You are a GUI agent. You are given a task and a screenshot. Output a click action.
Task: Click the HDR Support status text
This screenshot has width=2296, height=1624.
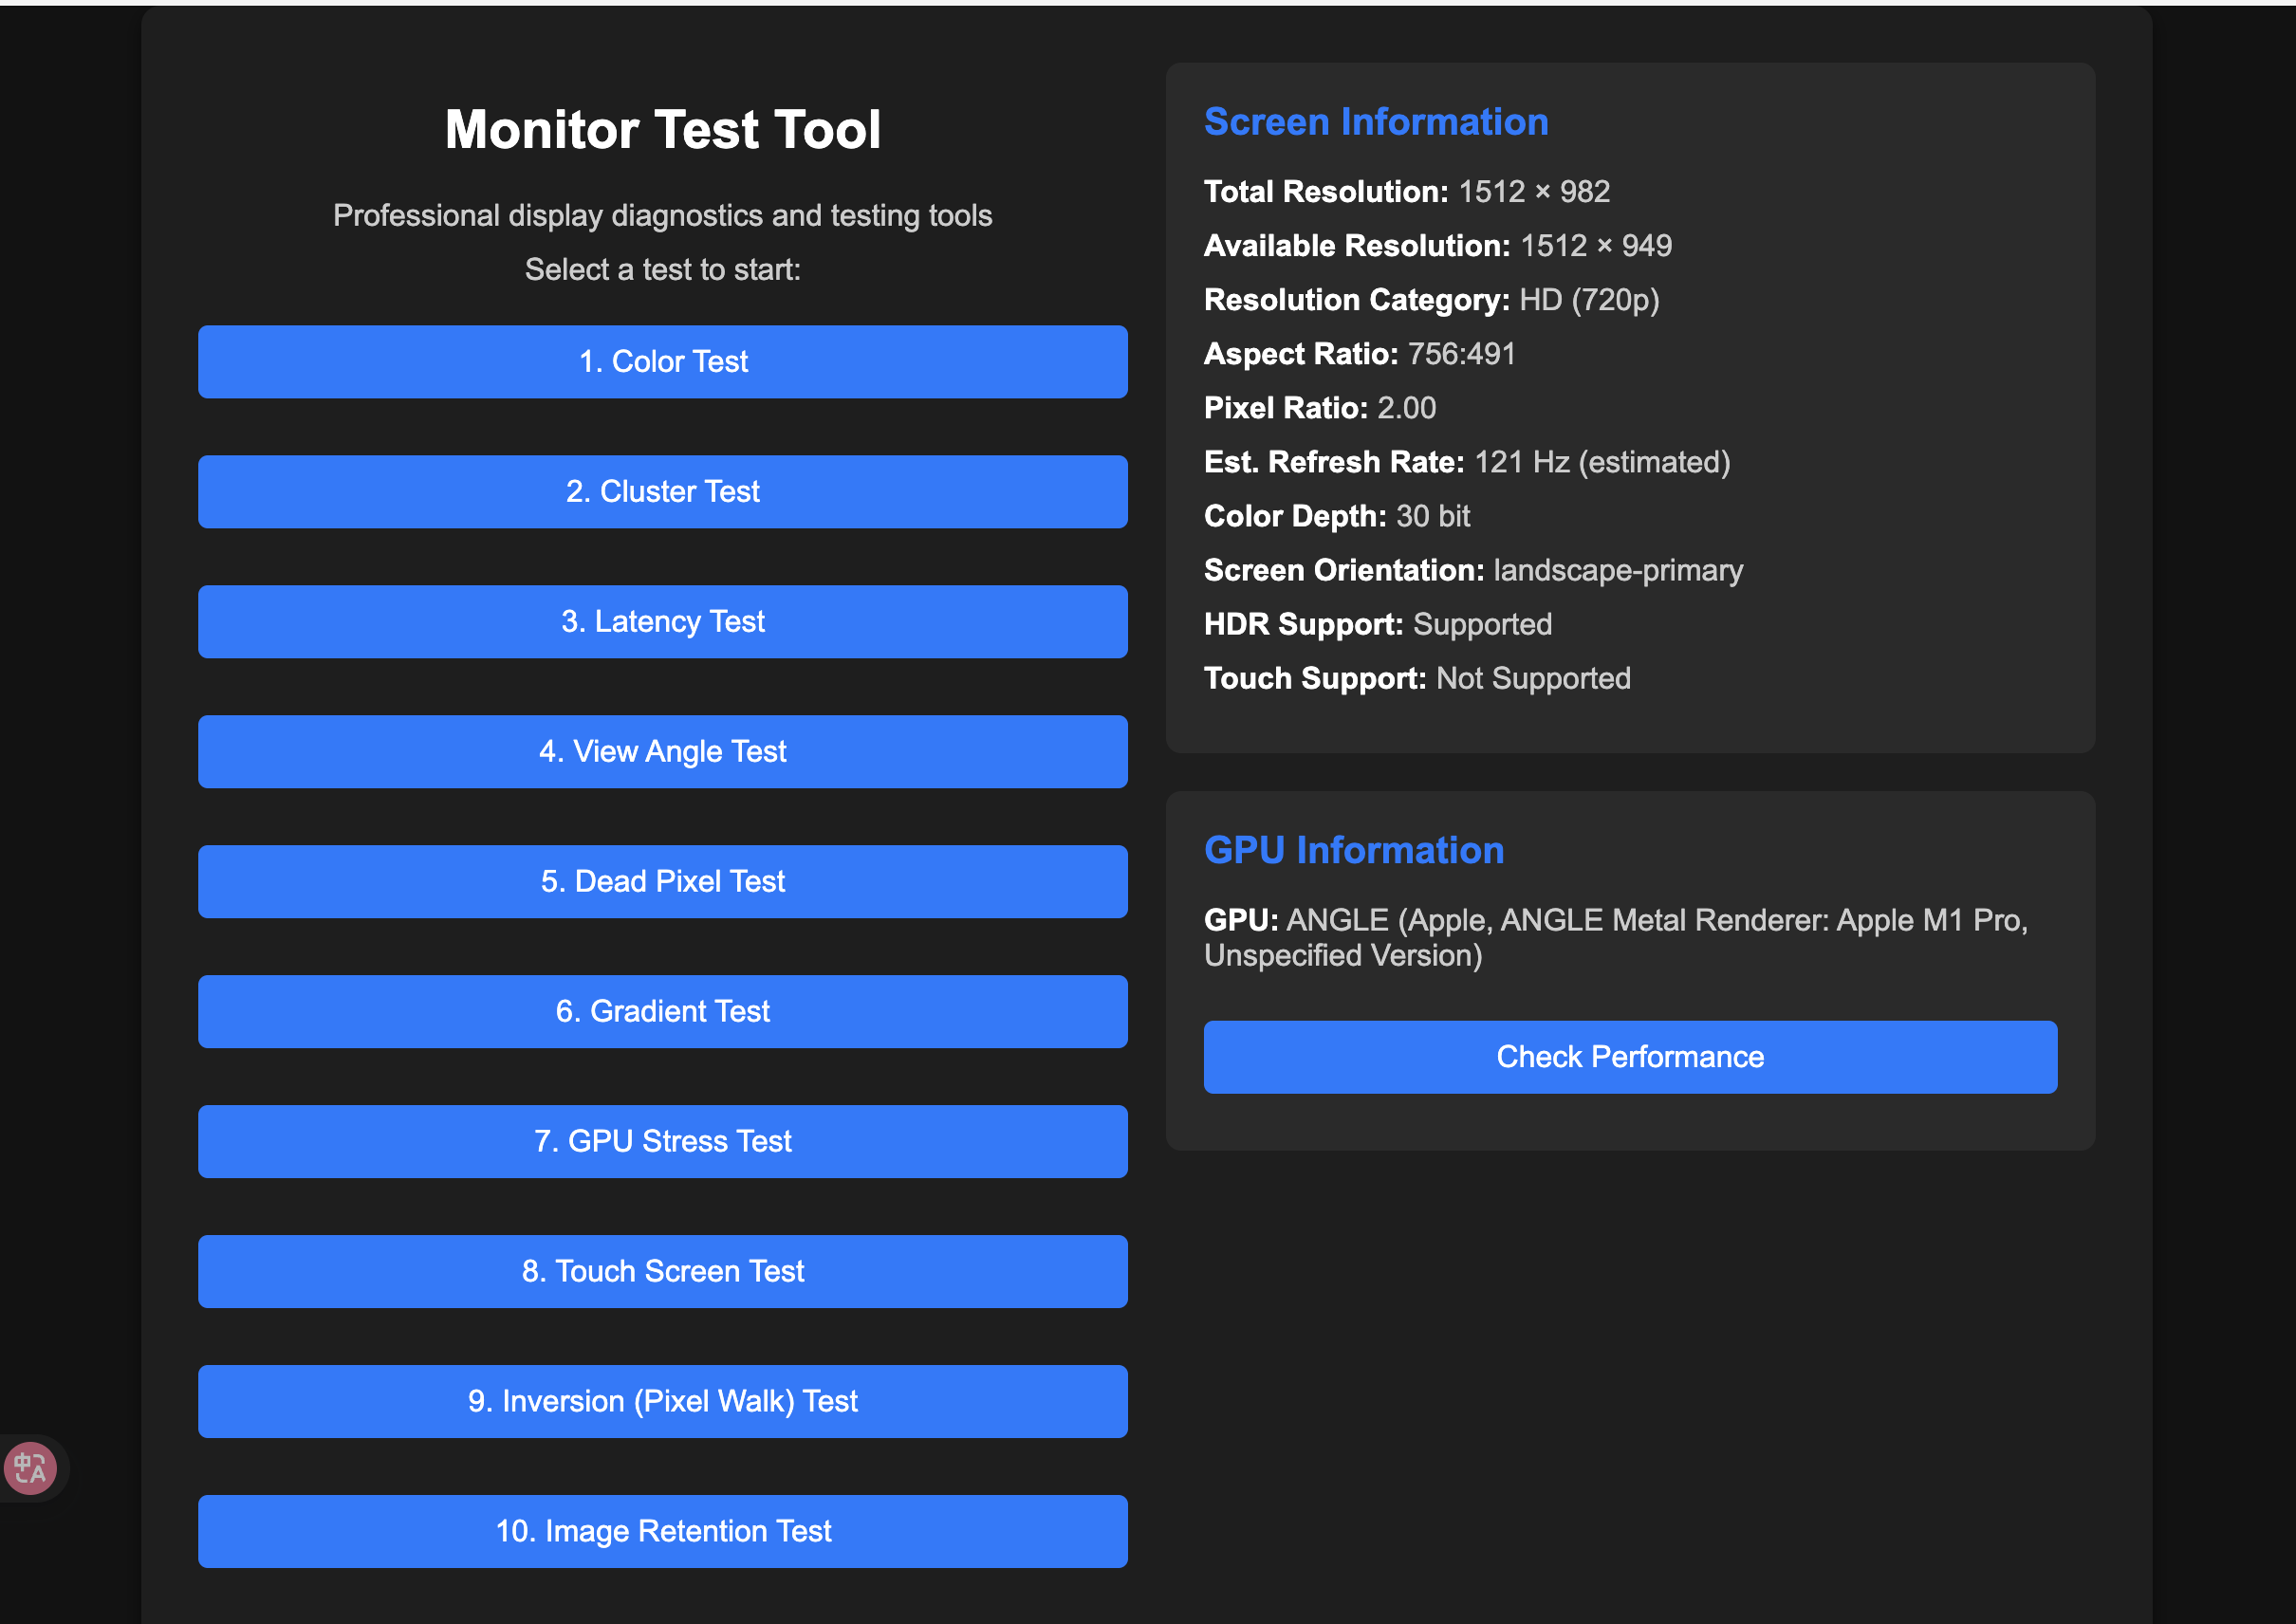click(x=1482, y=625)
